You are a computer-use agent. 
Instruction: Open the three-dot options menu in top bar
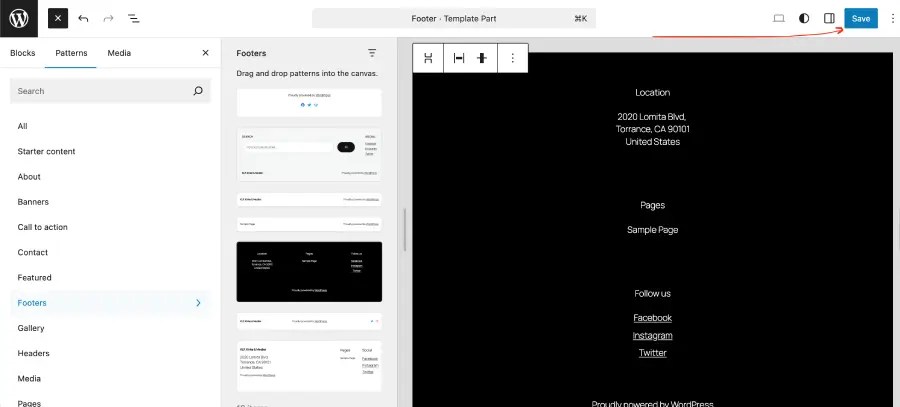(892, 18)
